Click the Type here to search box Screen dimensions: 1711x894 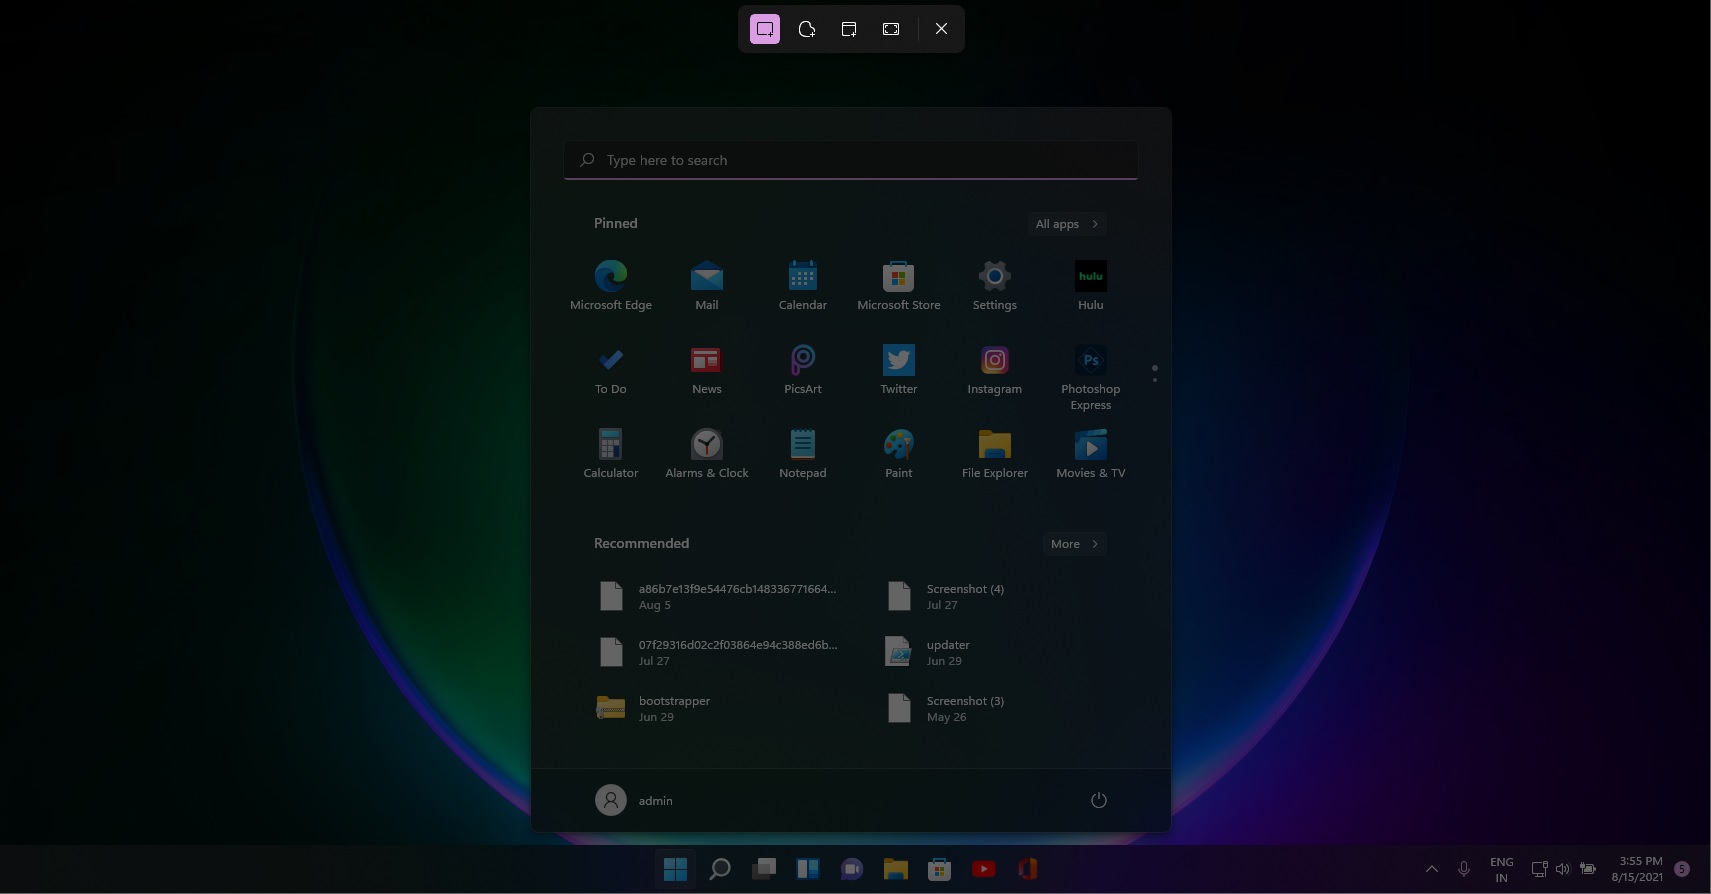coord(851,160)
